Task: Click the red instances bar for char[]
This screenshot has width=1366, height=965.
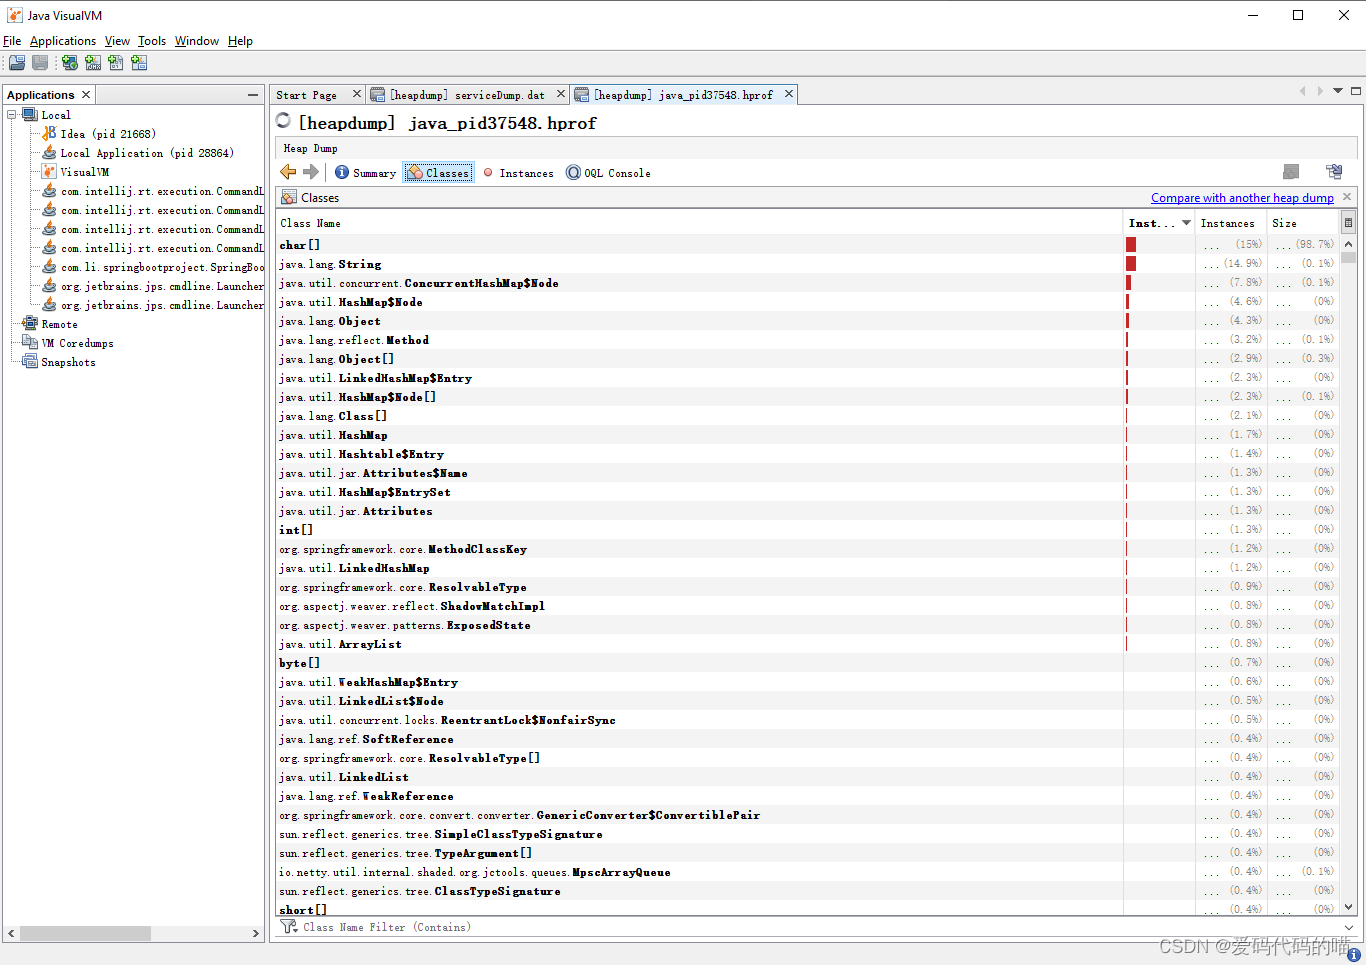Action: click(x=1130, y=244)
